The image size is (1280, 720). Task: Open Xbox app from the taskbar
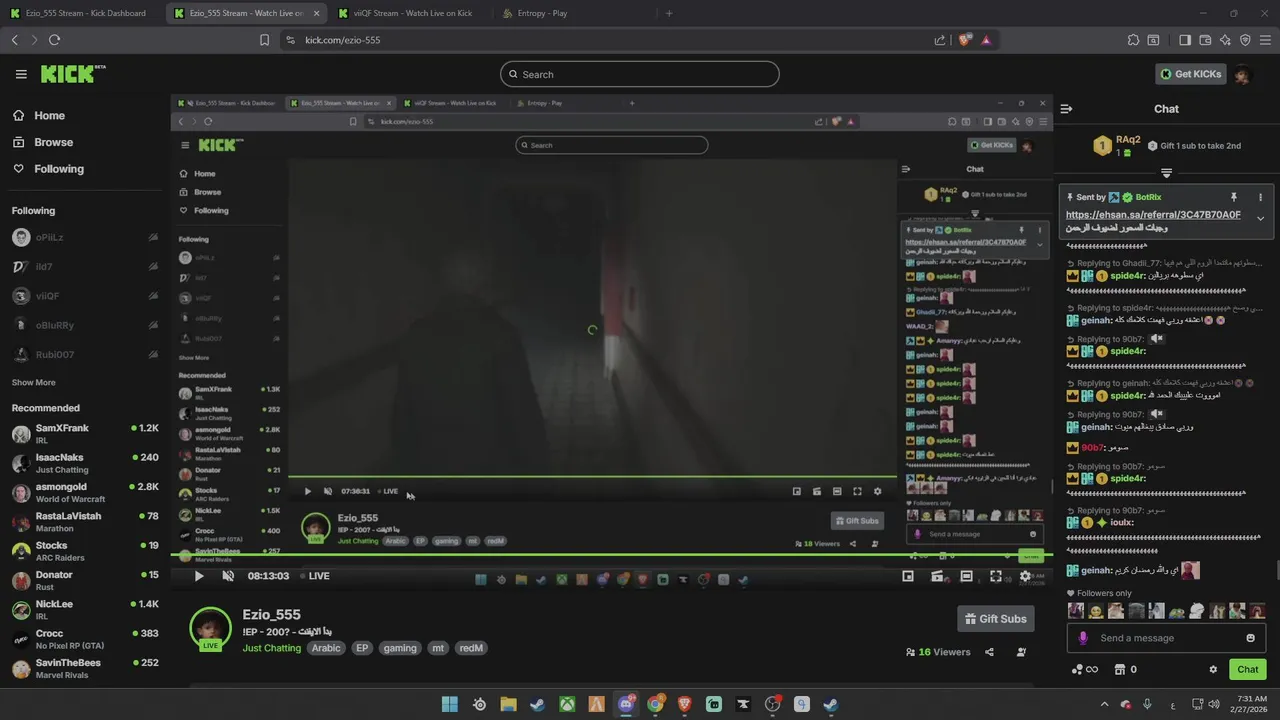[567, 704]
